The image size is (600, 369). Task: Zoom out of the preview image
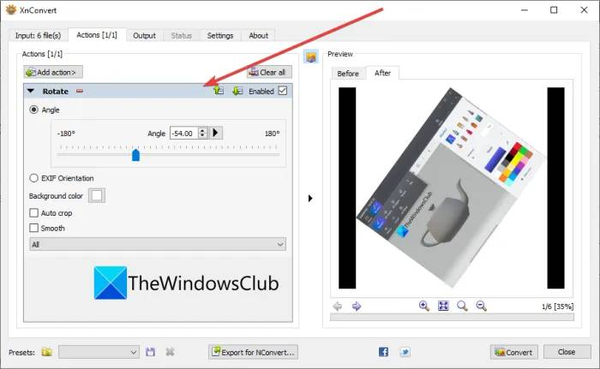point(481,305)
